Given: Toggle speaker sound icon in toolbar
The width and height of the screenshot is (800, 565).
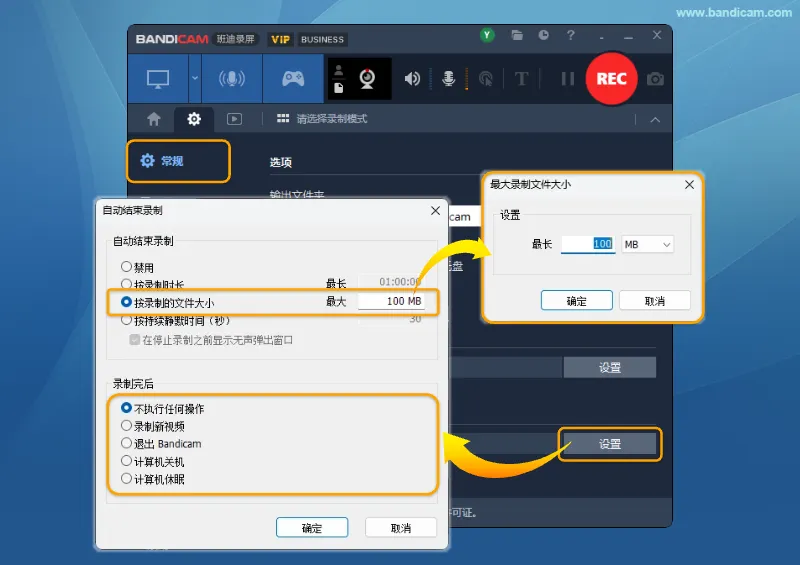Looking at the screenshot, I should pos(412,79).
